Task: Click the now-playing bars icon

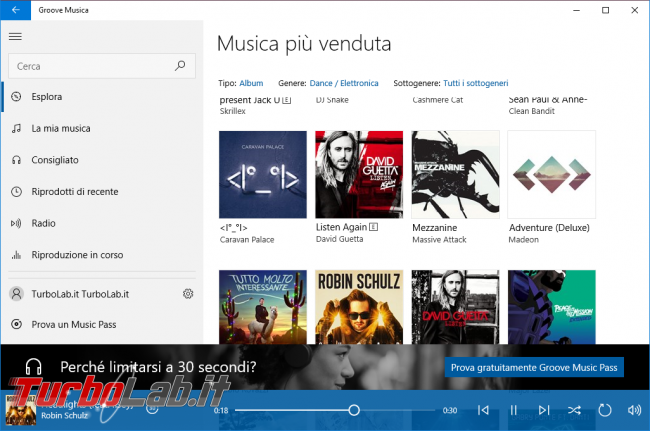Action: pos(16,255)
